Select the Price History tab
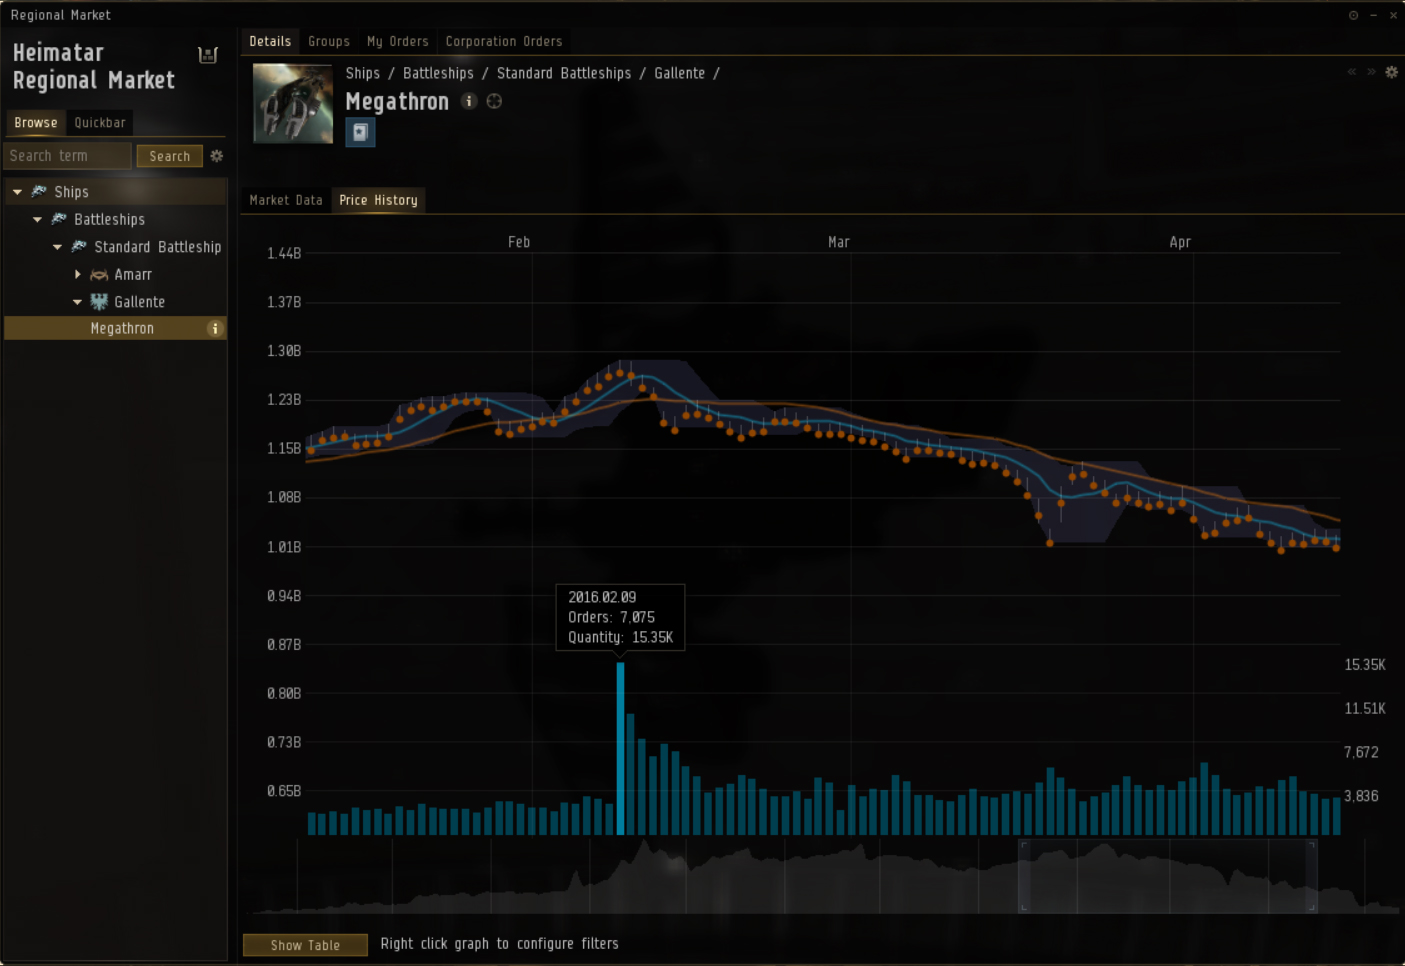Viewport: 1405px width, 966px height. pos(378,200)
